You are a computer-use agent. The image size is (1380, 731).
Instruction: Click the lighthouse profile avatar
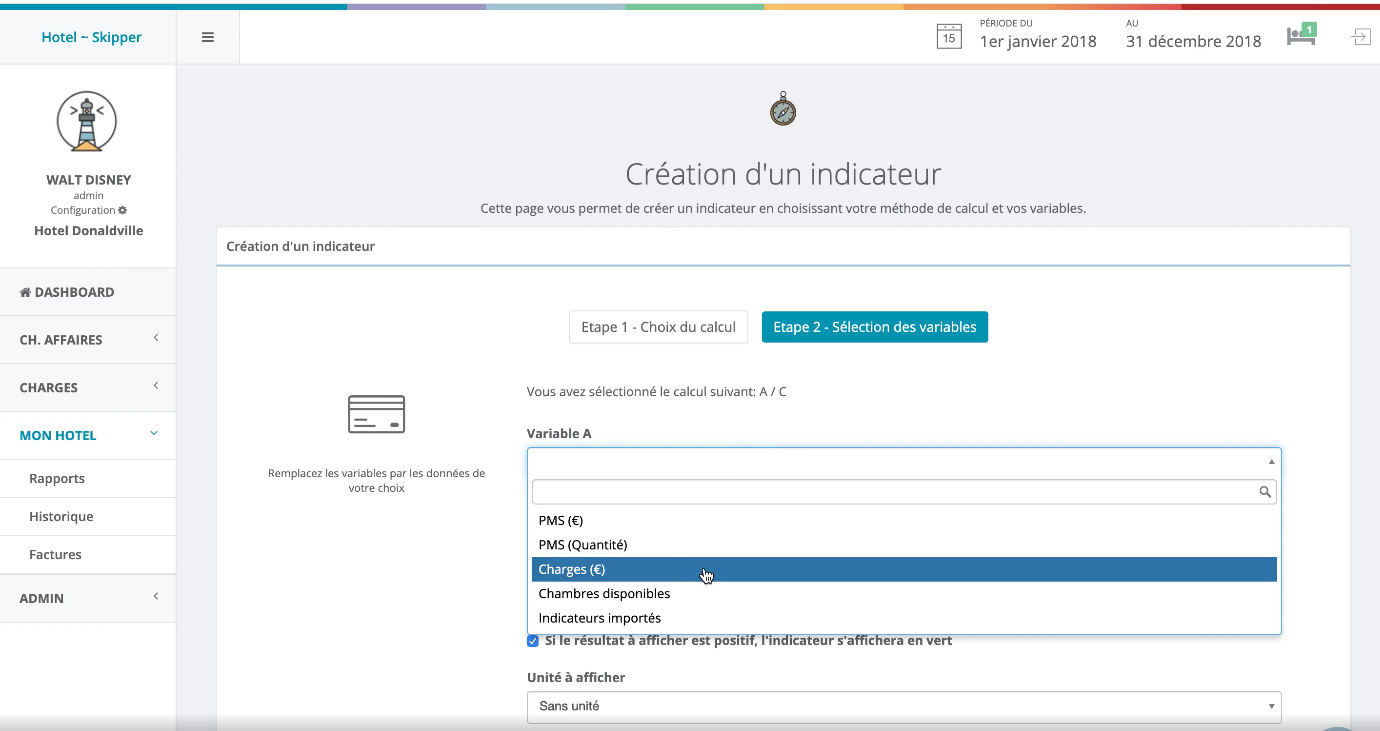pyautogui.click(x=87, y=123)
